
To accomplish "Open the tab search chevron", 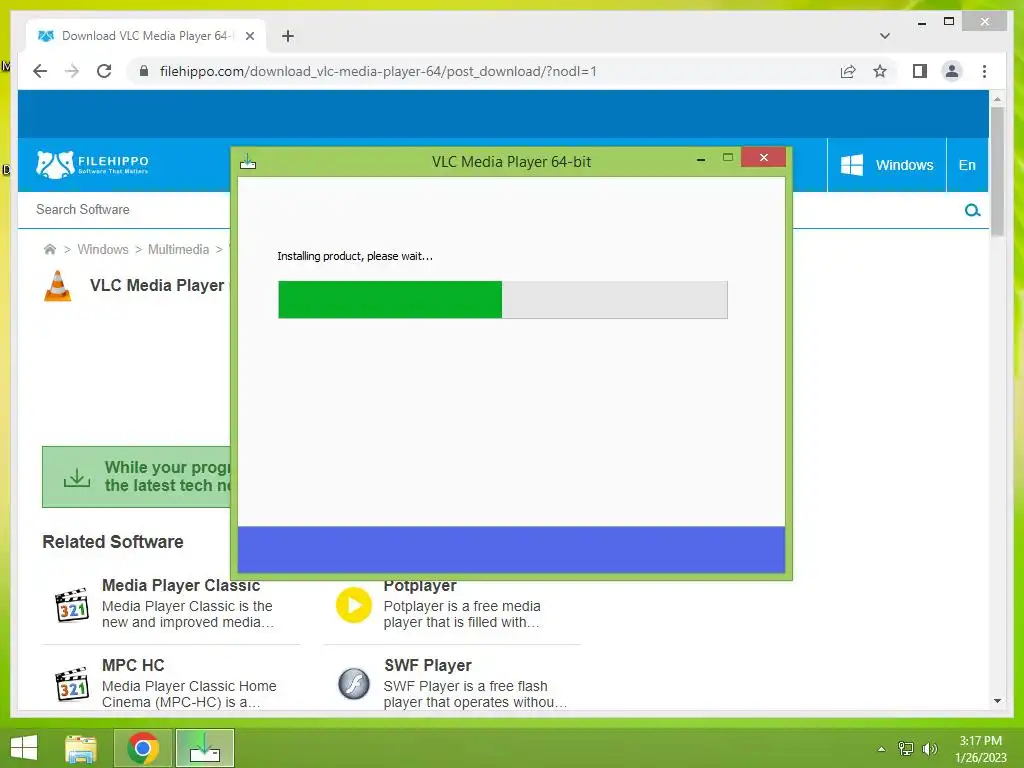I will 884,36.
